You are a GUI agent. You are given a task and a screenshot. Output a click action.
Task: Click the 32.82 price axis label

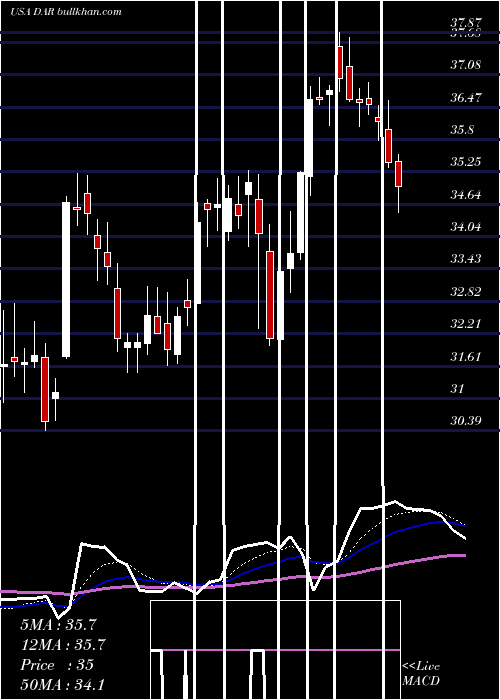point(466,292)
